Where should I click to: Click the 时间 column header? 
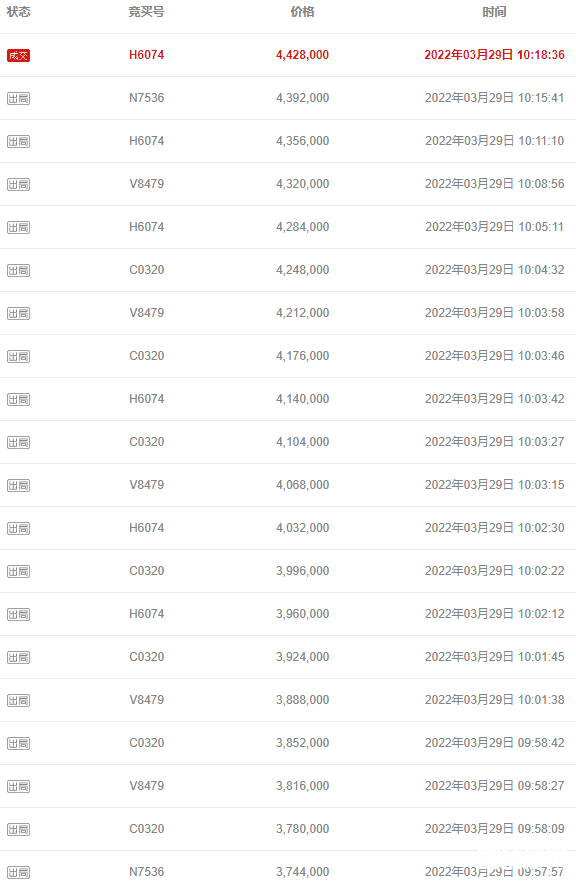(495, 12)
